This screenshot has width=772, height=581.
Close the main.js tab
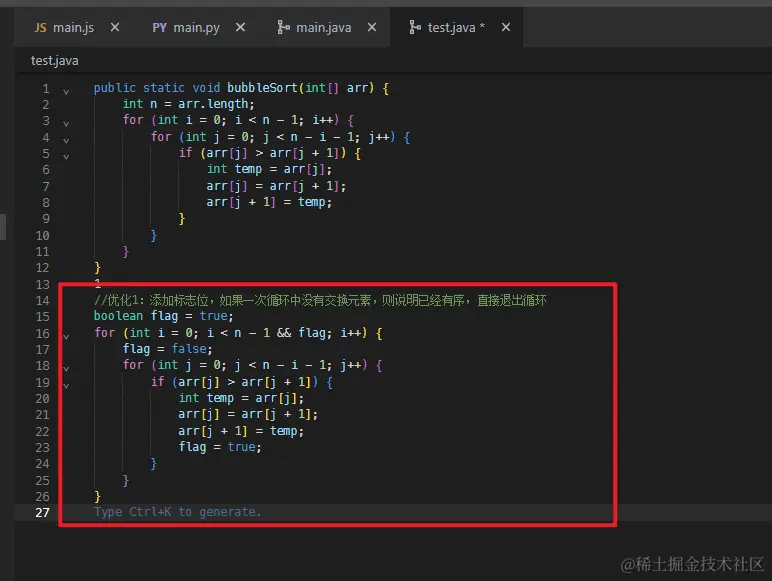tap(115, 28)
